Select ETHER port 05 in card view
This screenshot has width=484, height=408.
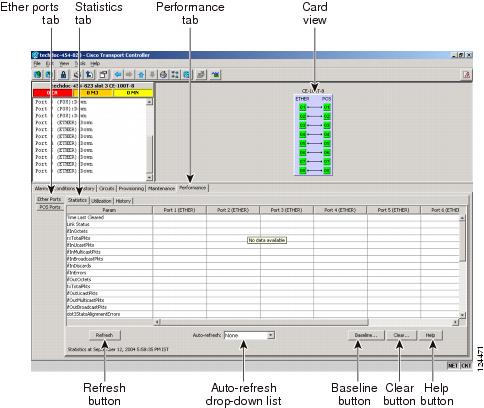302,143
